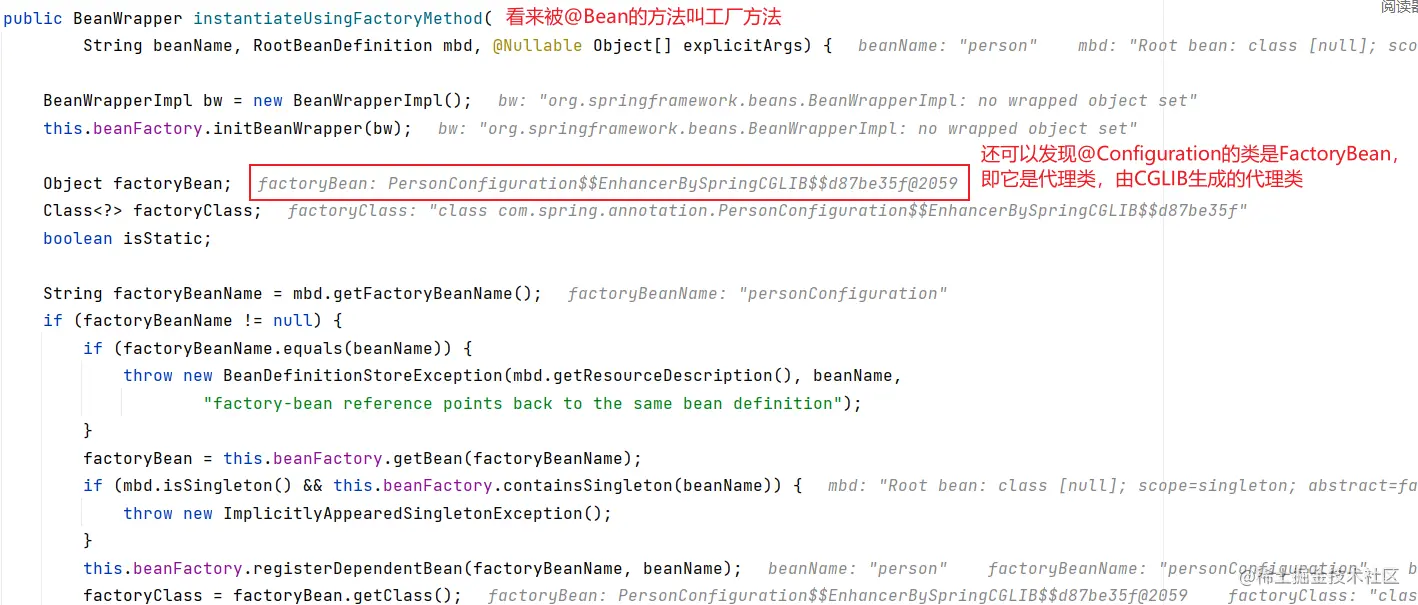The height and width of the screenshot is (605, 1418).
Task: Click the RootBeanDefinition parameter type
Action: coord(342,46)
